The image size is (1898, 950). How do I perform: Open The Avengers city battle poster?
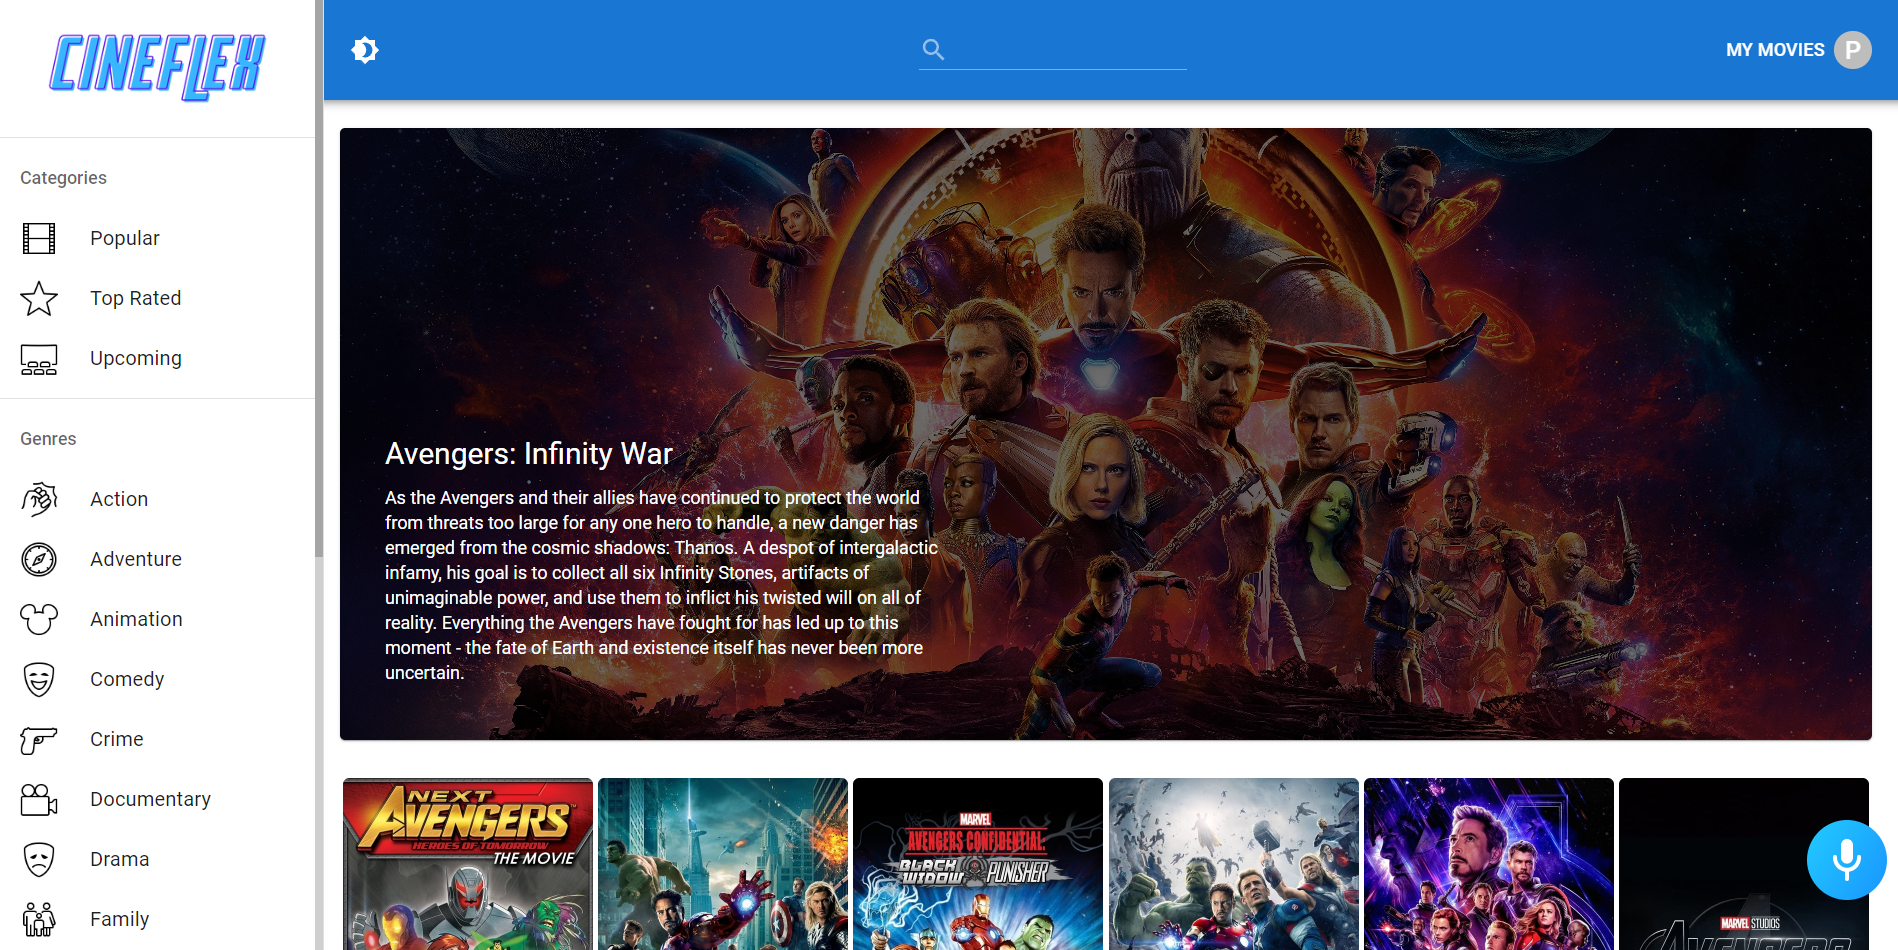click(723, 864)
